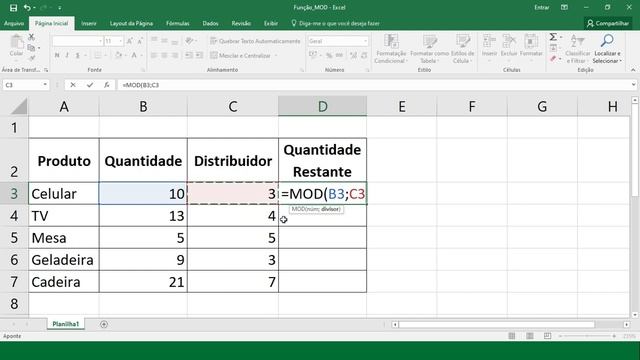This screenshot has width=640, height=360.
Task: Toggle align left in Alinhamento group
Action: click(x=154, y=55)
